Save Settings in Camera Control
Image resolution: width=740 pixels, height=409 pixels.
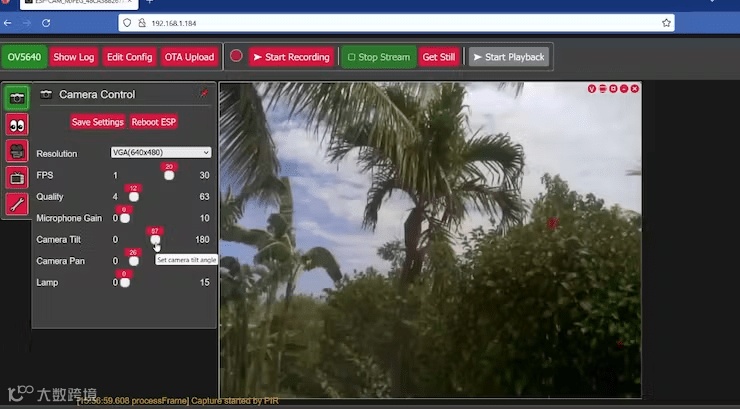tap(98, 122)
